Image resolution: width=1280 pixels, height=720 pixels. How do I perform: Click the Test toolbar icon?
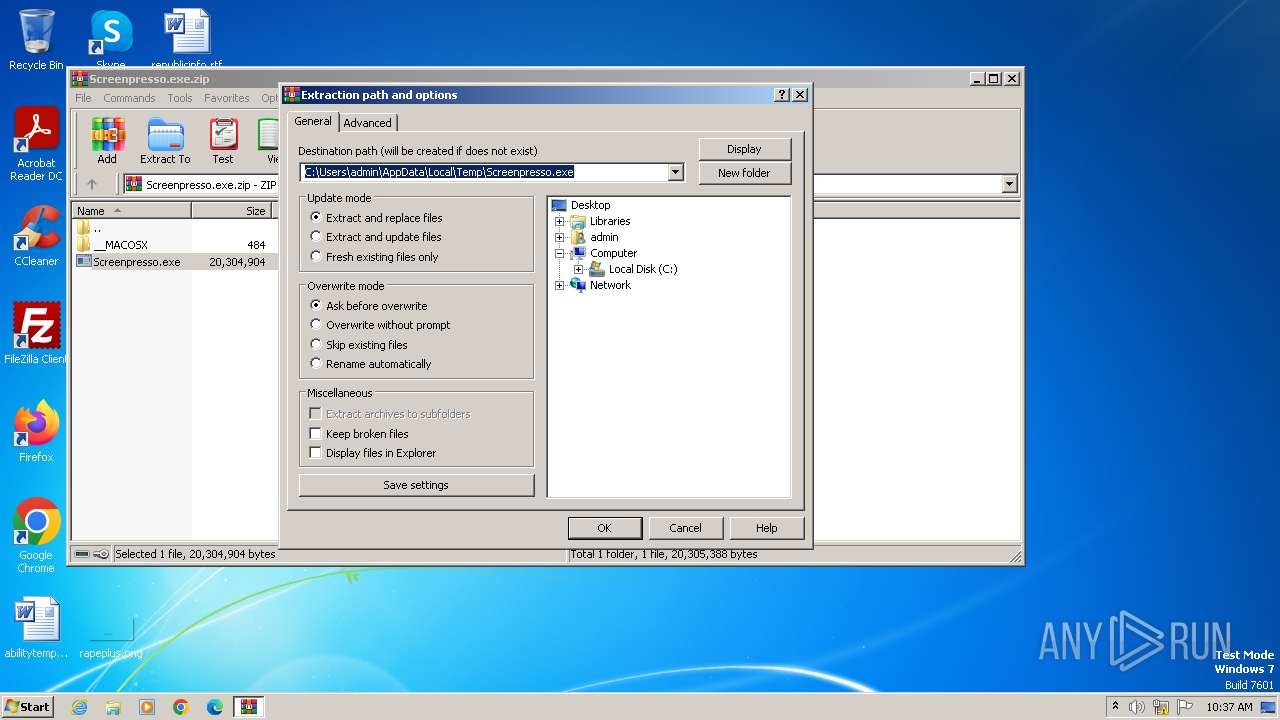[223, 141]
